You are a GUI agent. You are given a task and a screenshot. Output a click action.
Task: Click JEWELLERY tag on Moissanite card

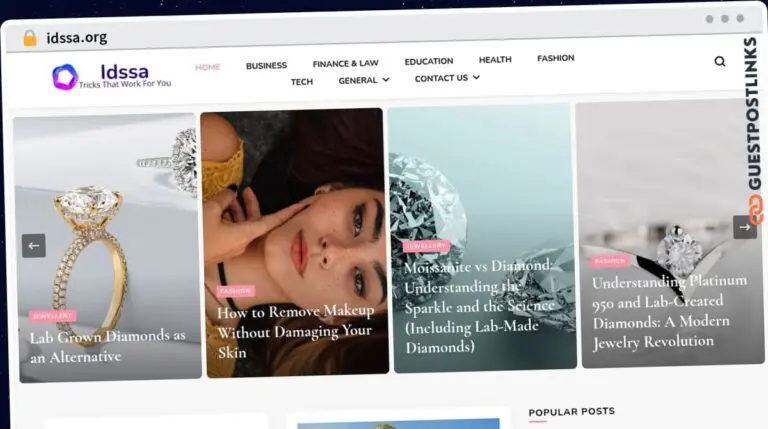(426, 246)
